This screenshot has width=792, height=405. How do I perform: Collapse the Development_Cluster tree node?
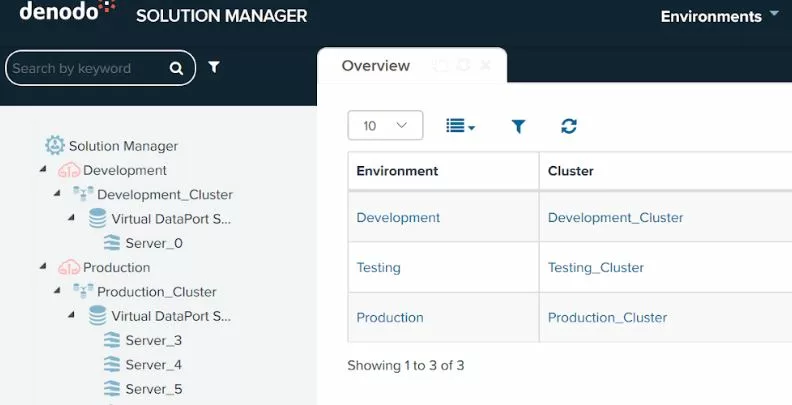[58, 193]
